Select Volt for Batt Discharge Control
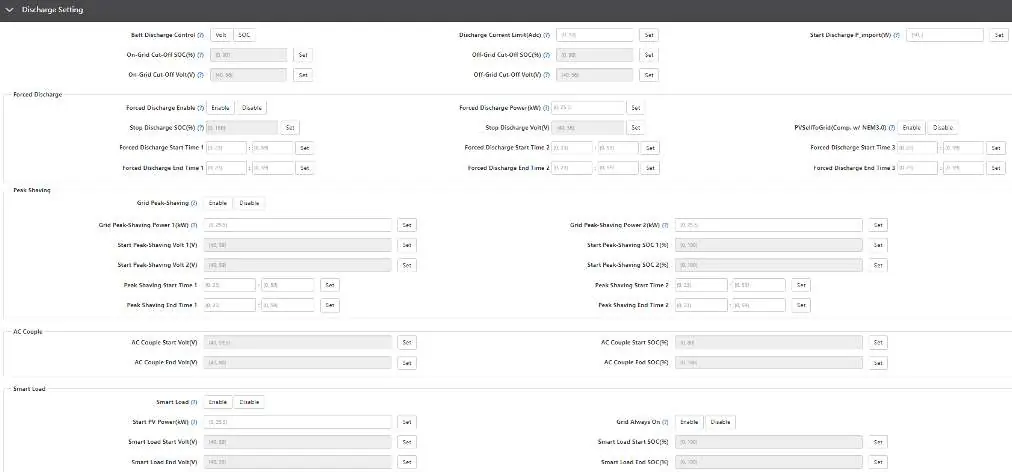This screenshot has height=472, width=1012. [221, 36]
